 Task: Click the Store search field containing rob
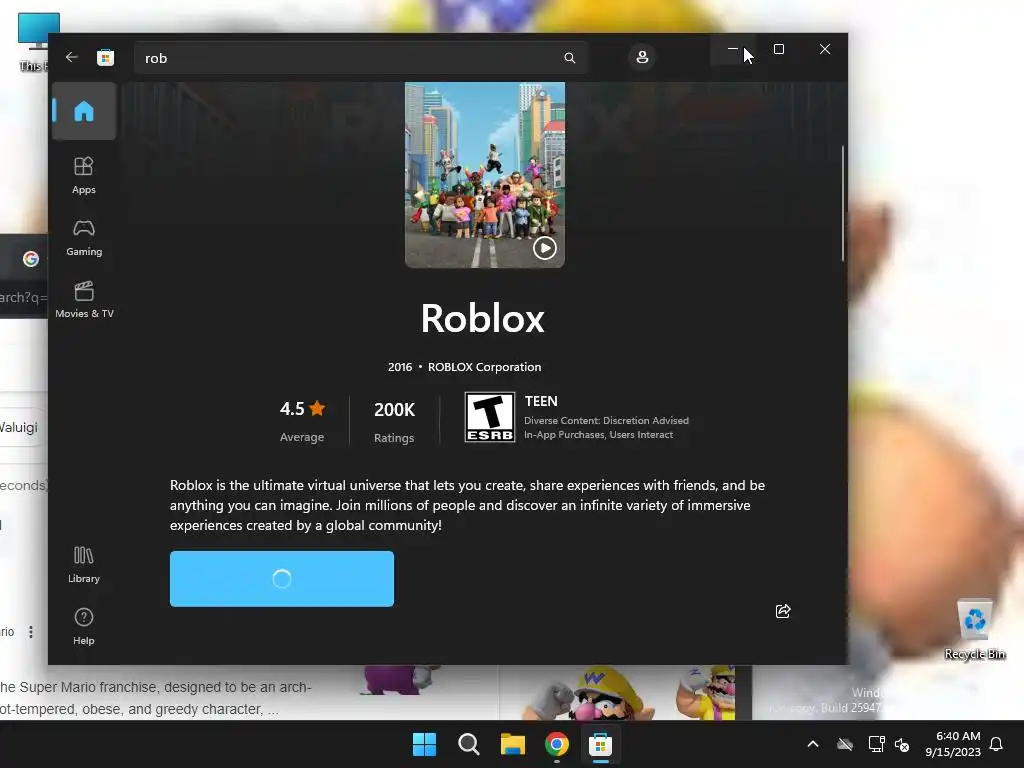[x=360, y=58]
